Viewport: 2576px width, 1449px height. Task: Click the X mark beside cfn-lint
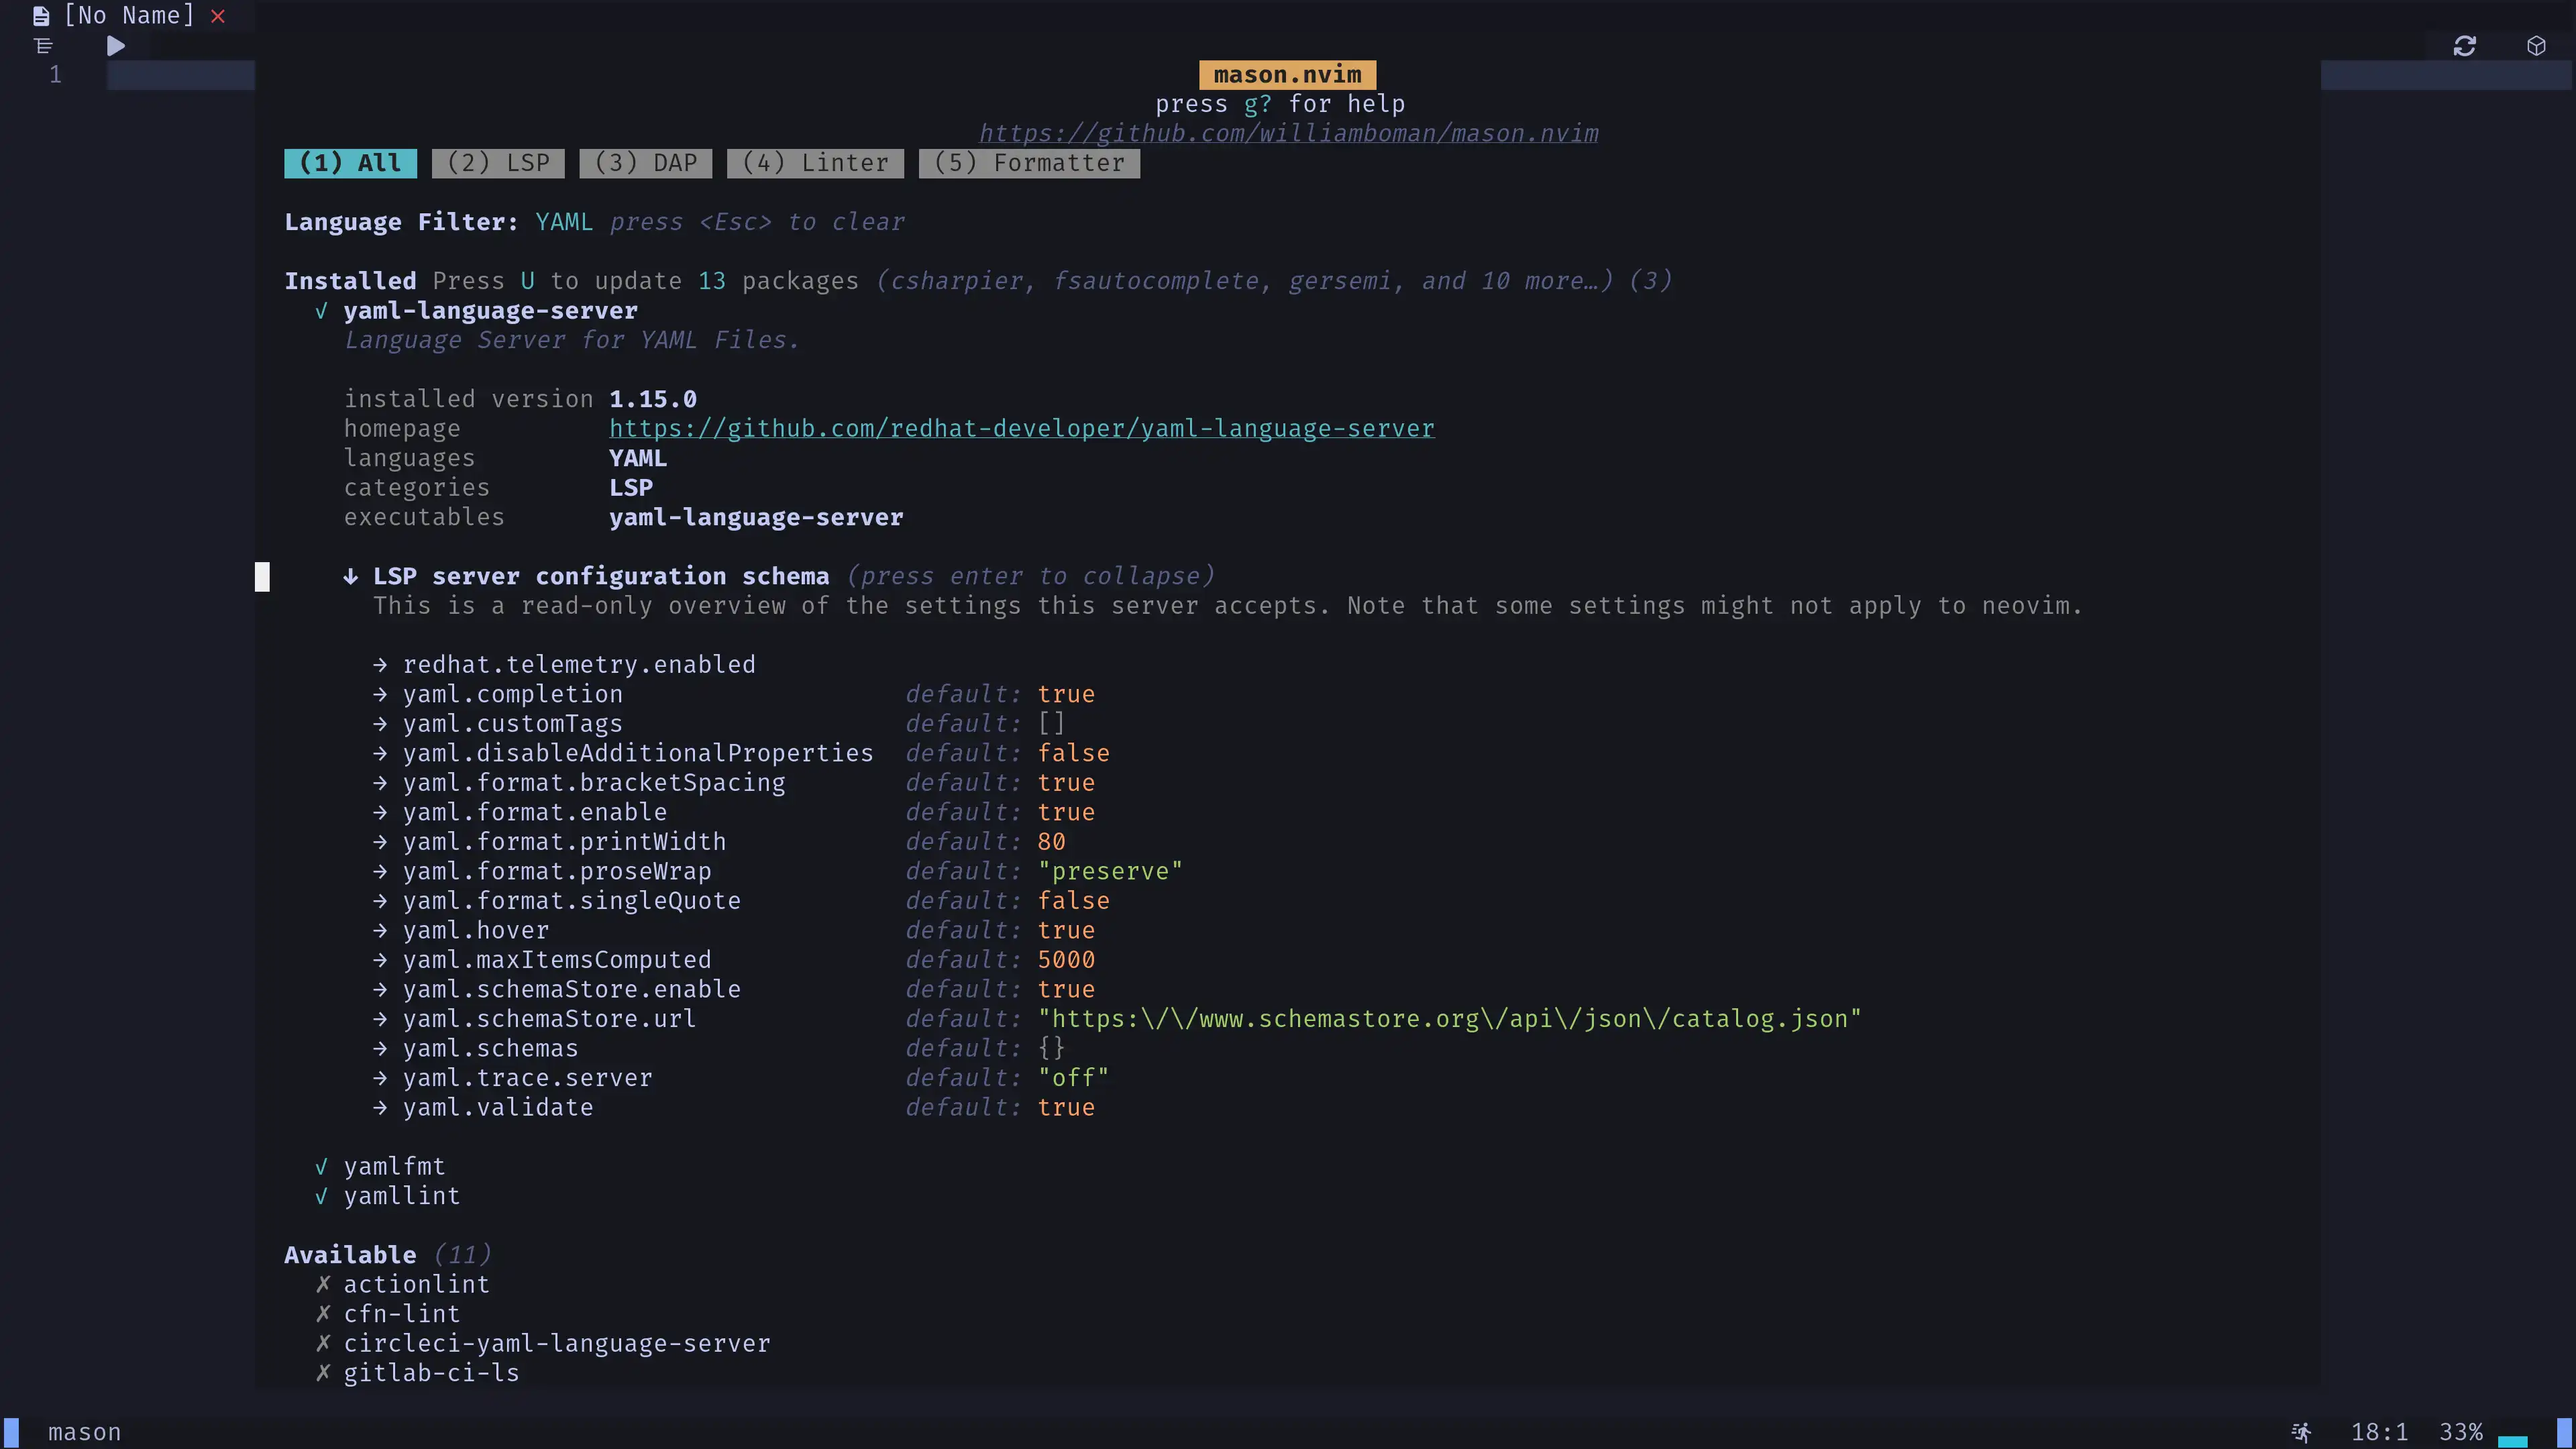pos(322,1314)
